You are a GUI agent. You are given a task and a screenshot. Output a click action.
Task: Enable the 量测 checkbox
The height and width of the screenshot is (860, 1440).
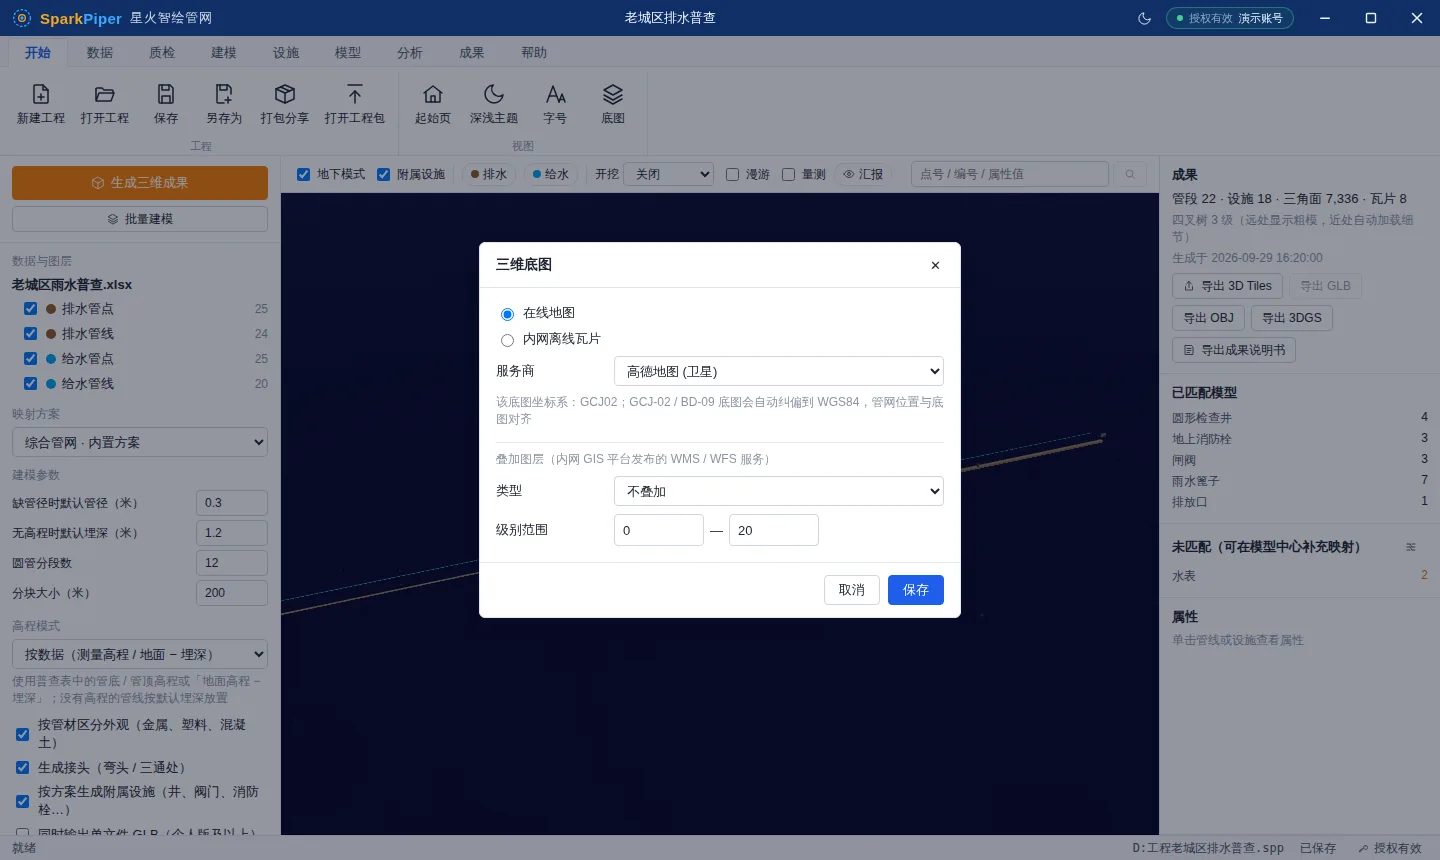point(788,174)
